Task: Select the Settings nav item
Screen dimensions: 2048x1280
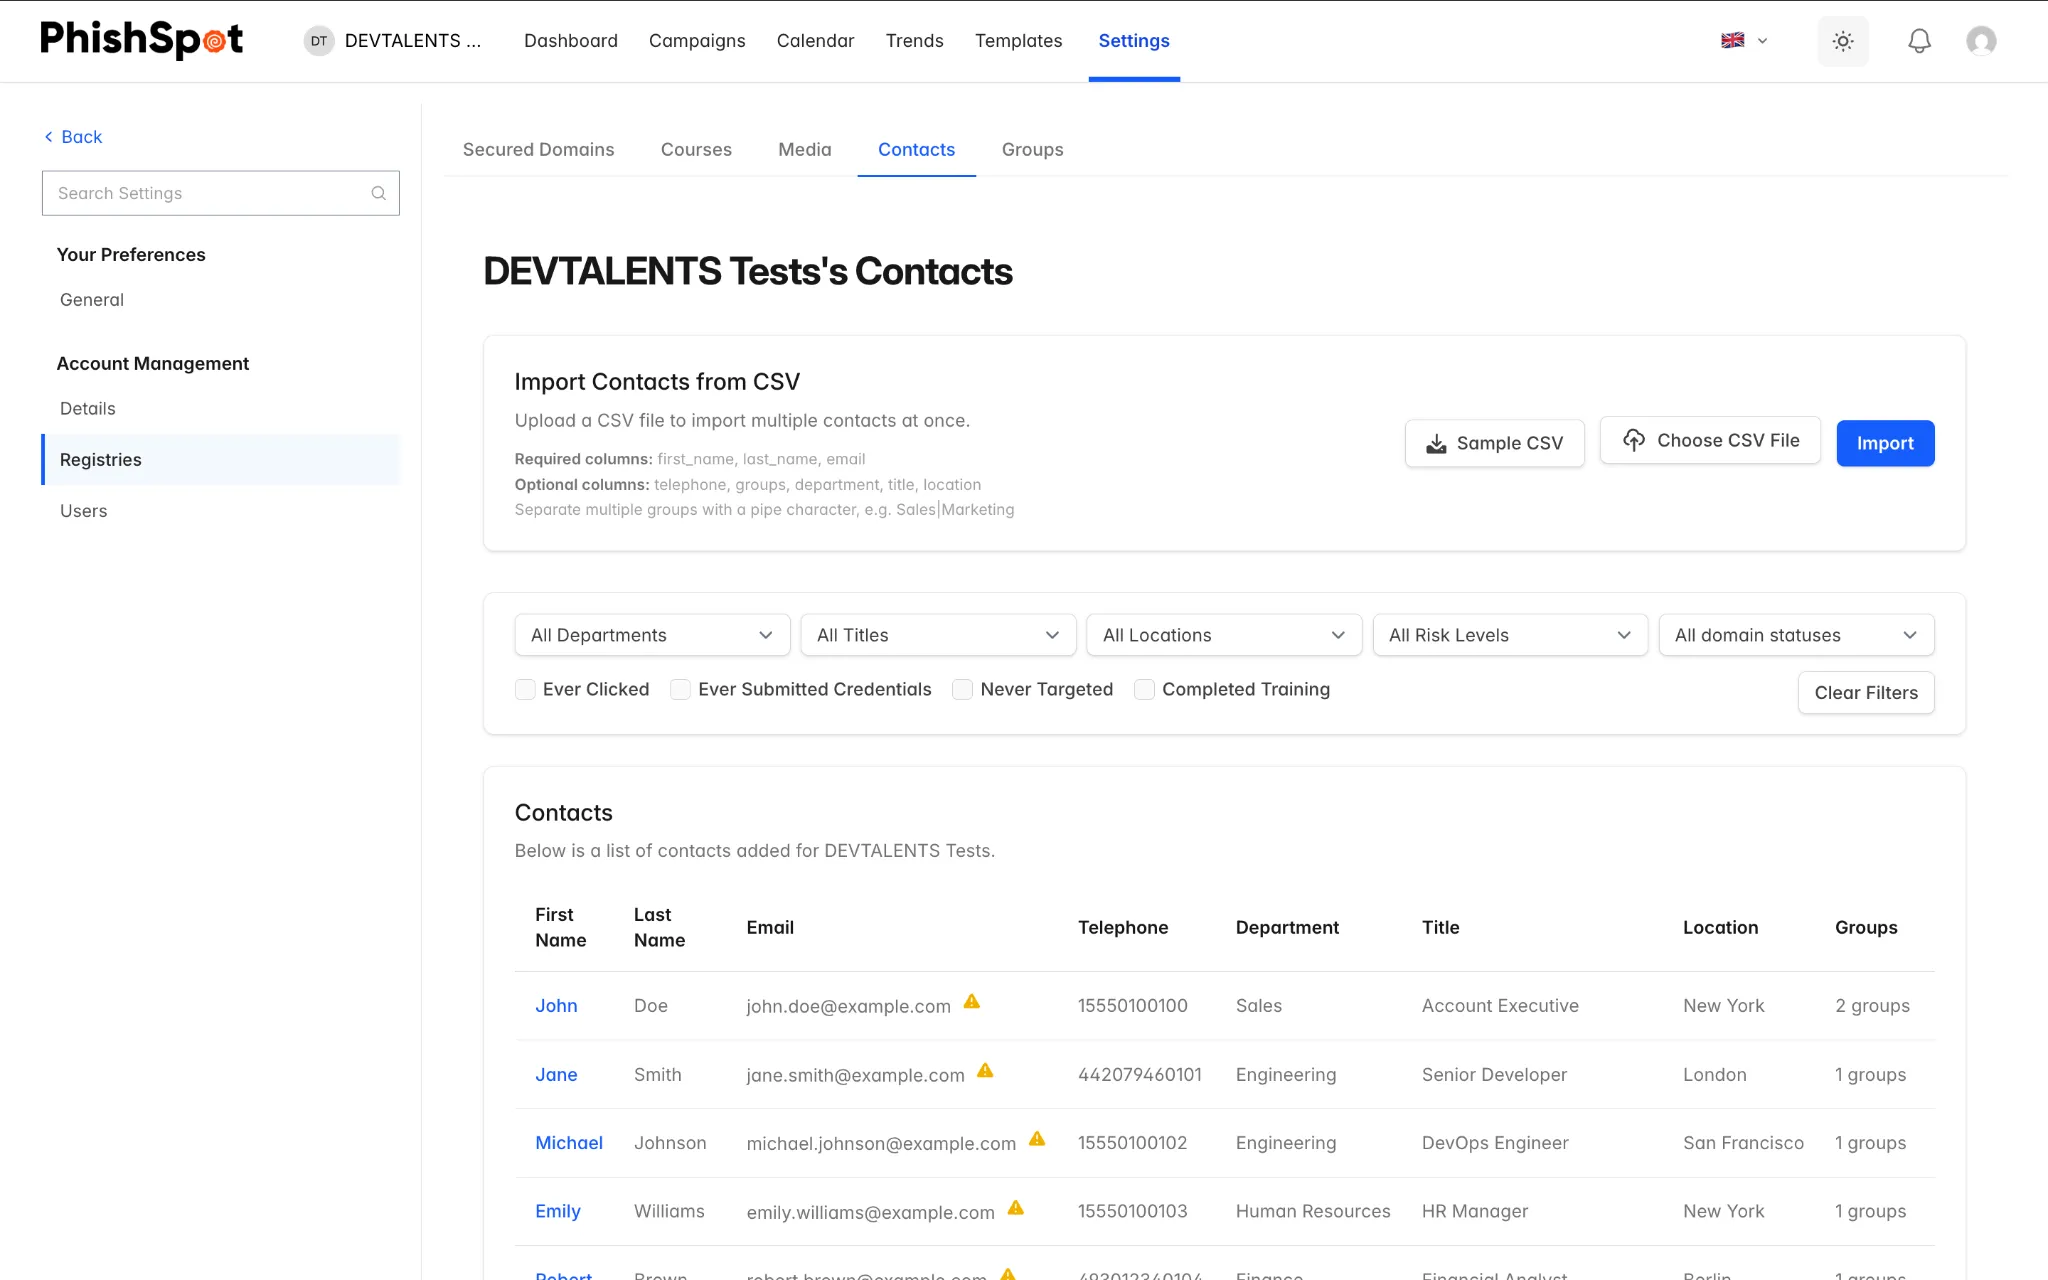Action: click(1134, 41)
